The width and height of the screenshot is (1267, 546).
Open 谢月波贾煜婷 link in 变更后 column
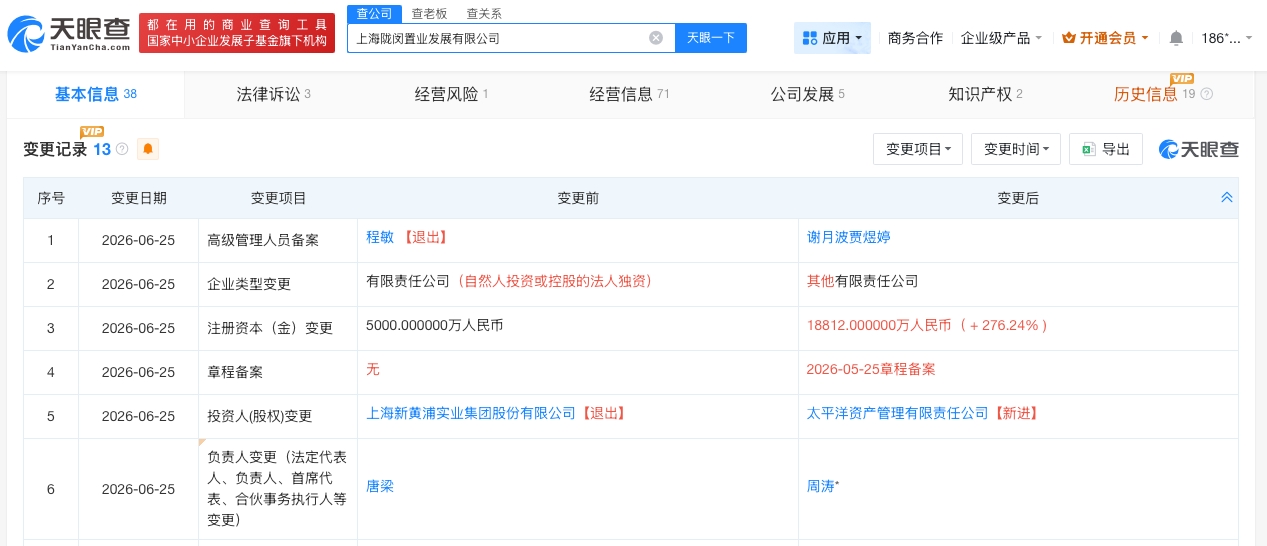pyautogui.click(x=849, y=238)
